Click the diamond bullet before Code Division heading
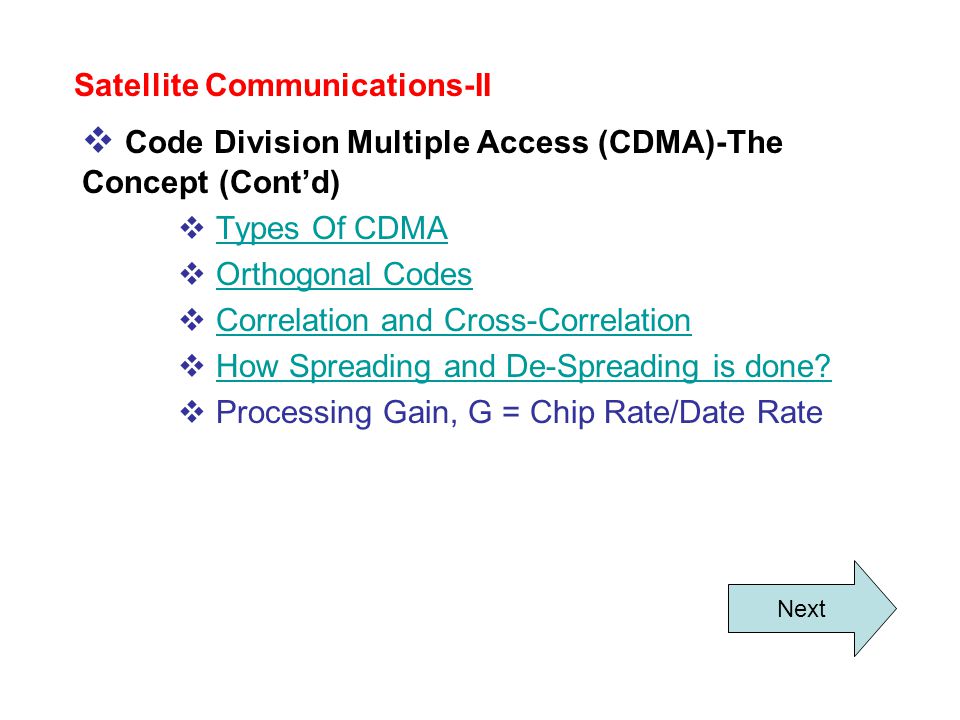Screen dimensions: 960x720 tap(98, 140)
